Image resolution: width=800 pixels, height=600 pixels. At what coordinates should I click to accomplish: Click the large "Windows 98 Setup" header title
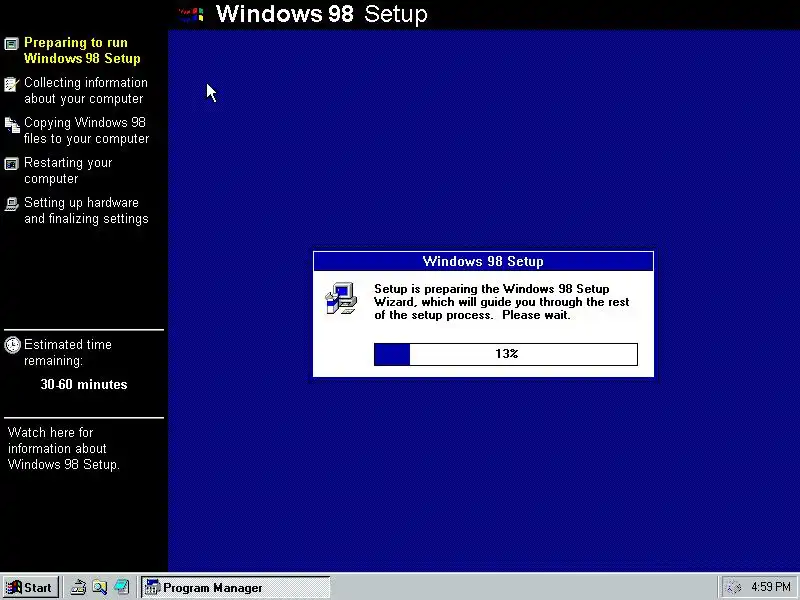click(x=321, y=14)
